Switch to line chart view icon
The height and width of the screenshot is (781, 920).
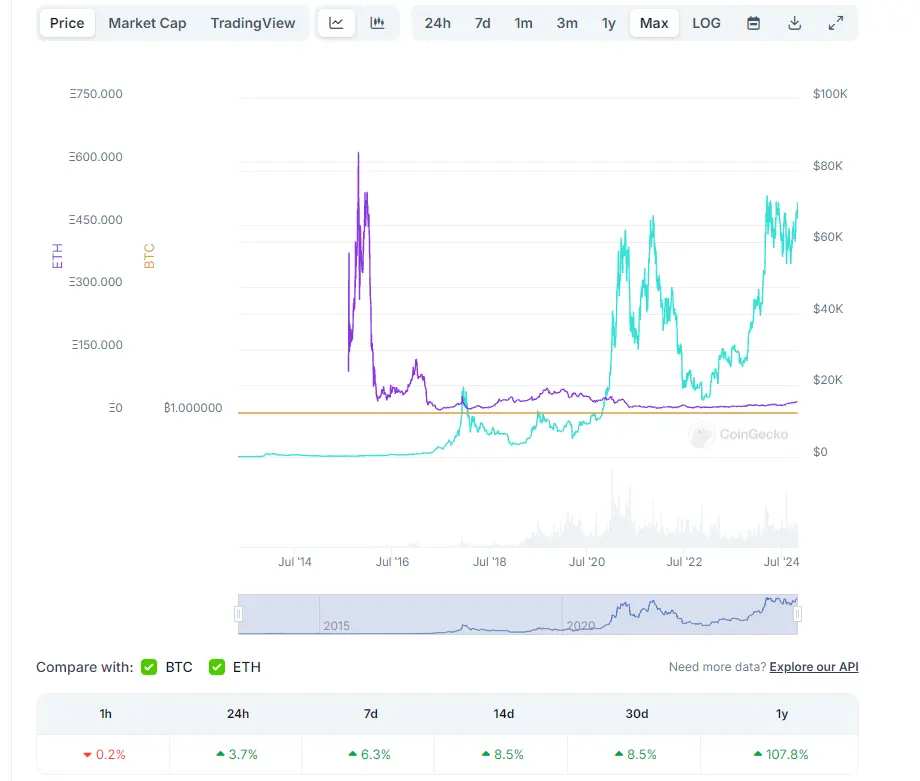coord(336,23)
